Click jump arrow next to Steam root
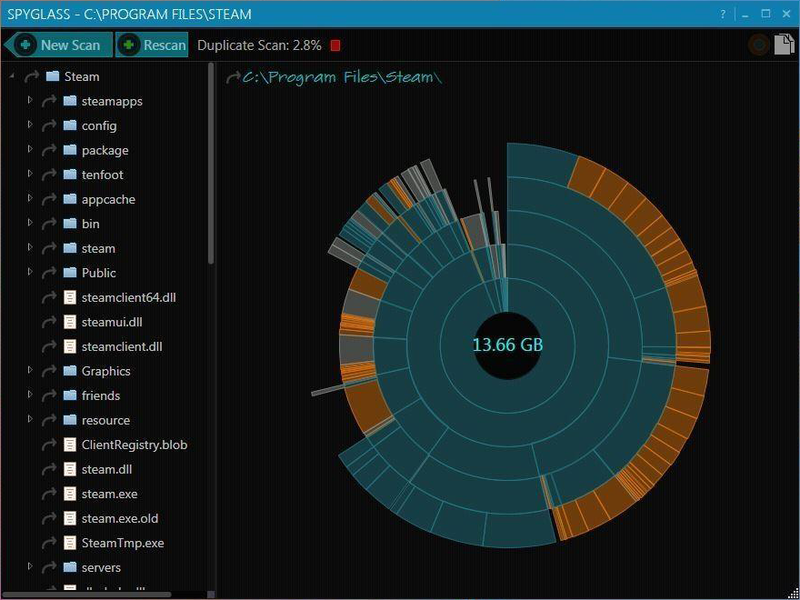 tap(32, 77)
